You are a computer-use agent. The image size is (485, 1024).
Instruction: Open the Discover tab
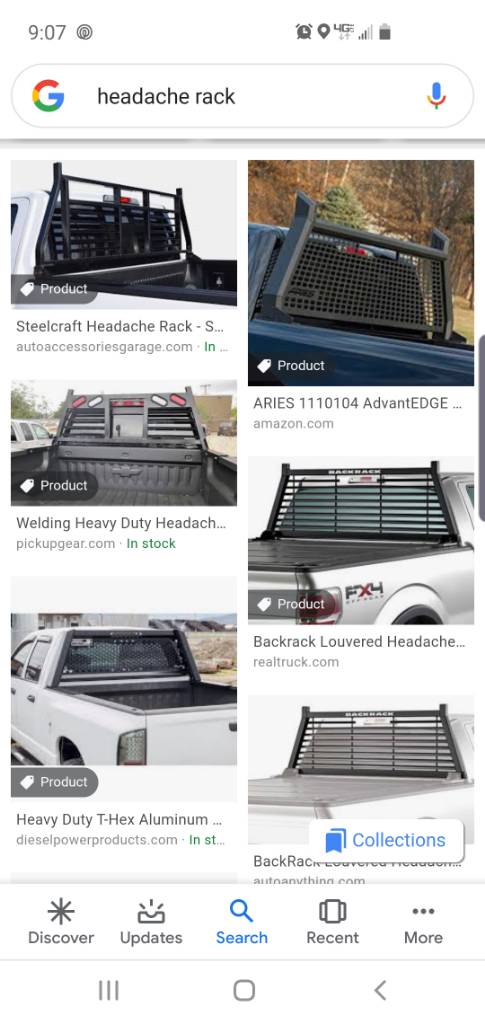pos(61,921)
